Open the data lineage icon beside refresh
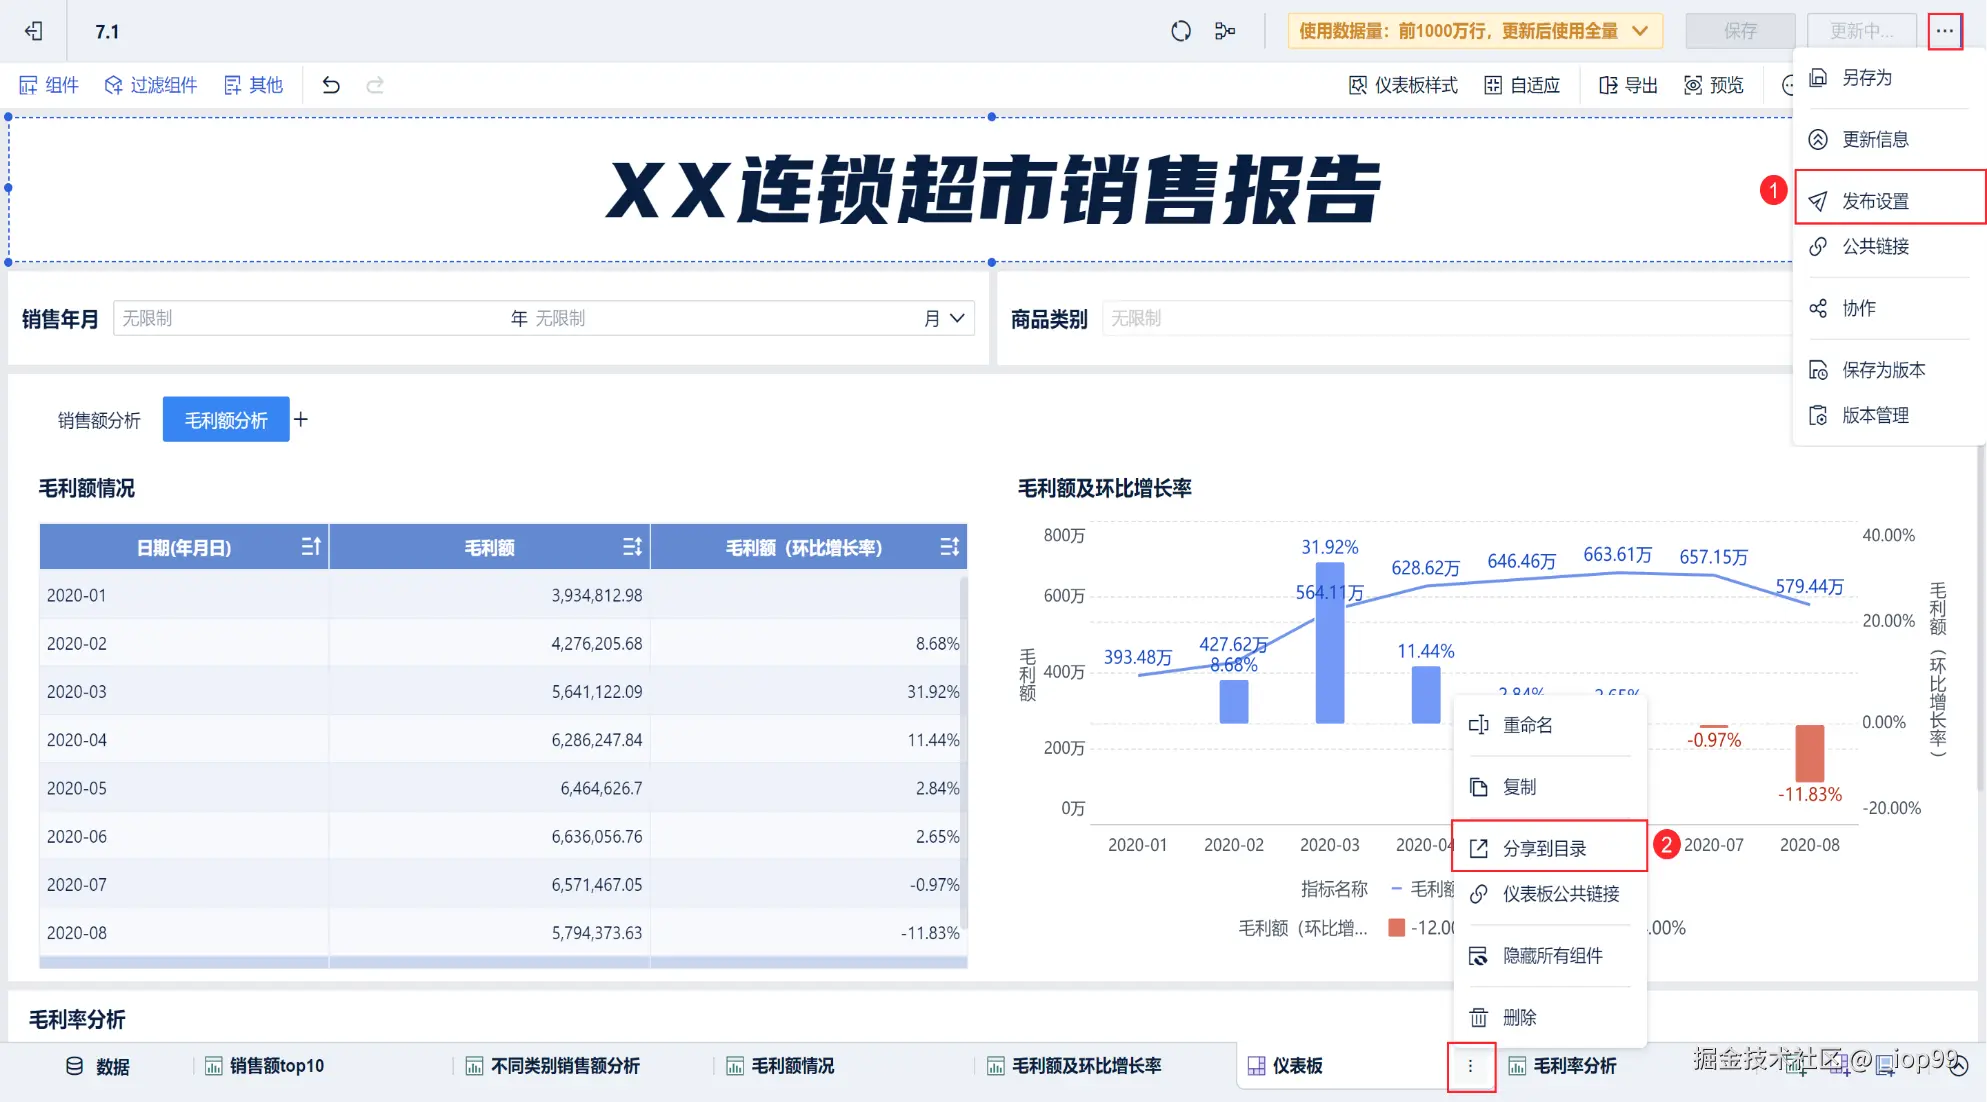Viewport: 1987px width, 1102px height. tap(1225, 31)
